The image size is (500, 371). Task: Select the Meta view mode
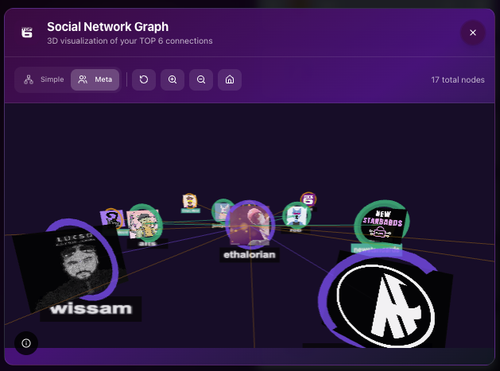tap(95, 80)
